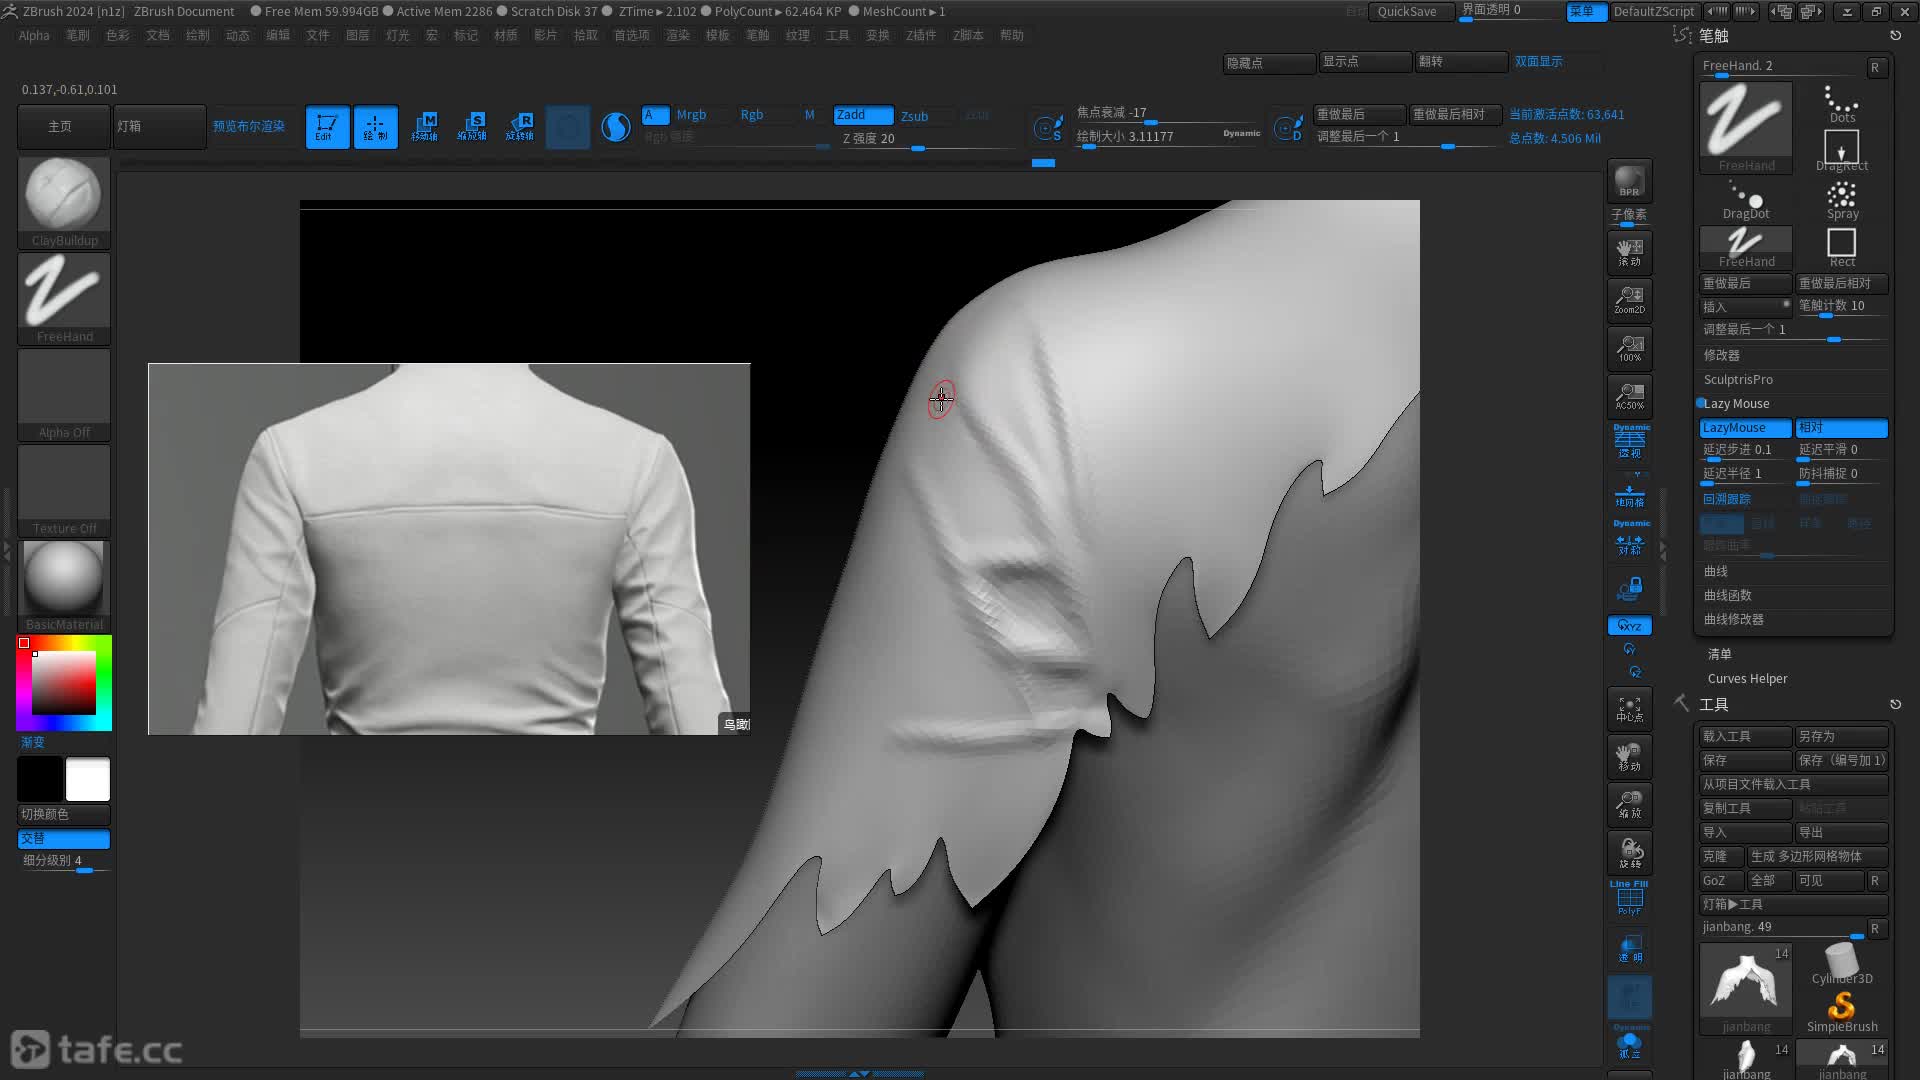Select the white secondary color swatch
Viewport: 1920px width, 1080px height.
coord(88,779)
